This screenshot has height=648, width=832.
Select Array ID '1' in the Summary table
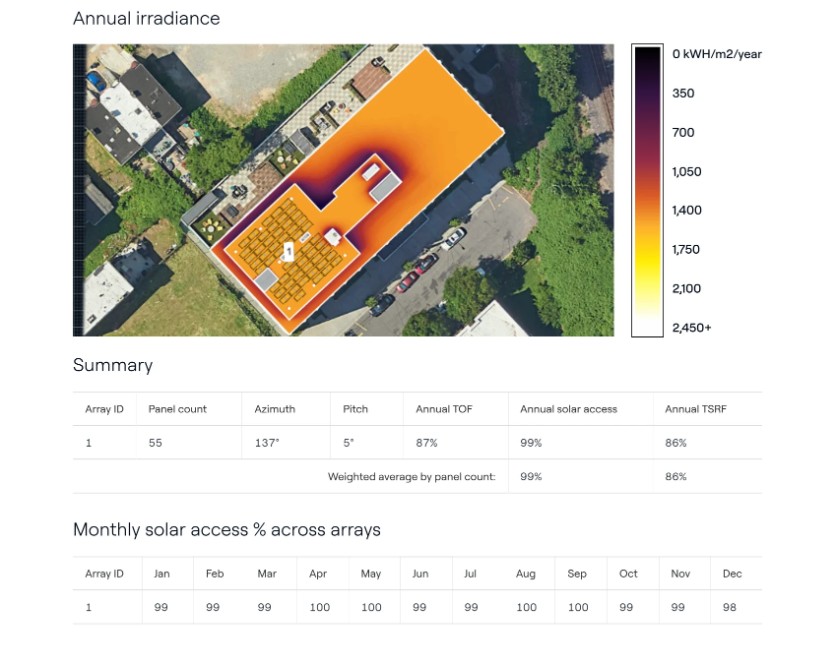pos(89,443)
